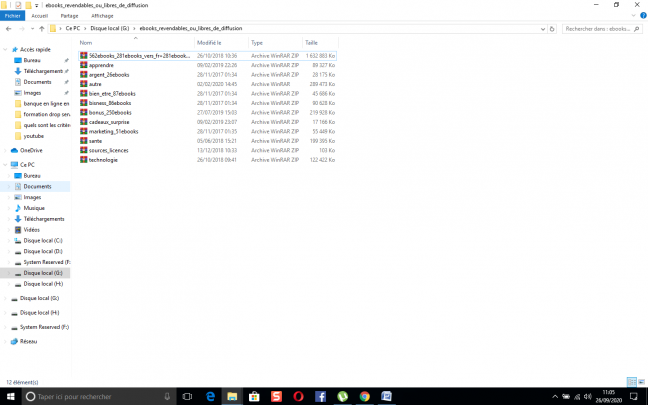Screen dimensions: 648x405
Task: Select the bonus_250ebooks archive icon
Action: (84, 112)
